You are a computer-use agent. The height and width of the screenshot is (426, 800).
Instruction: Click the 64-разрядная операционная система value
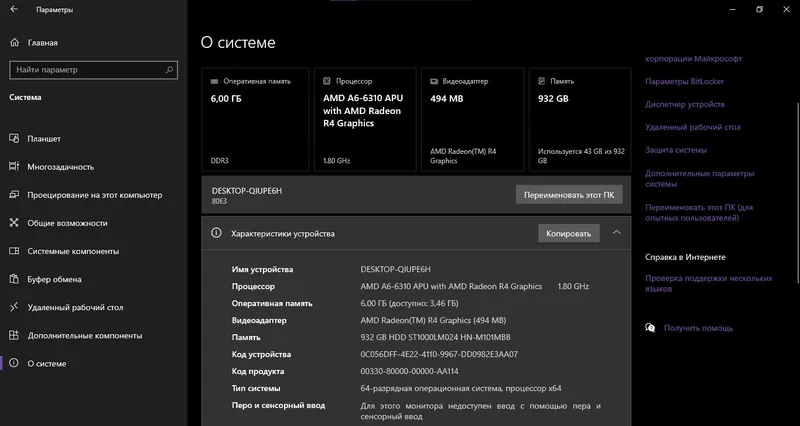tap(461, 388)
